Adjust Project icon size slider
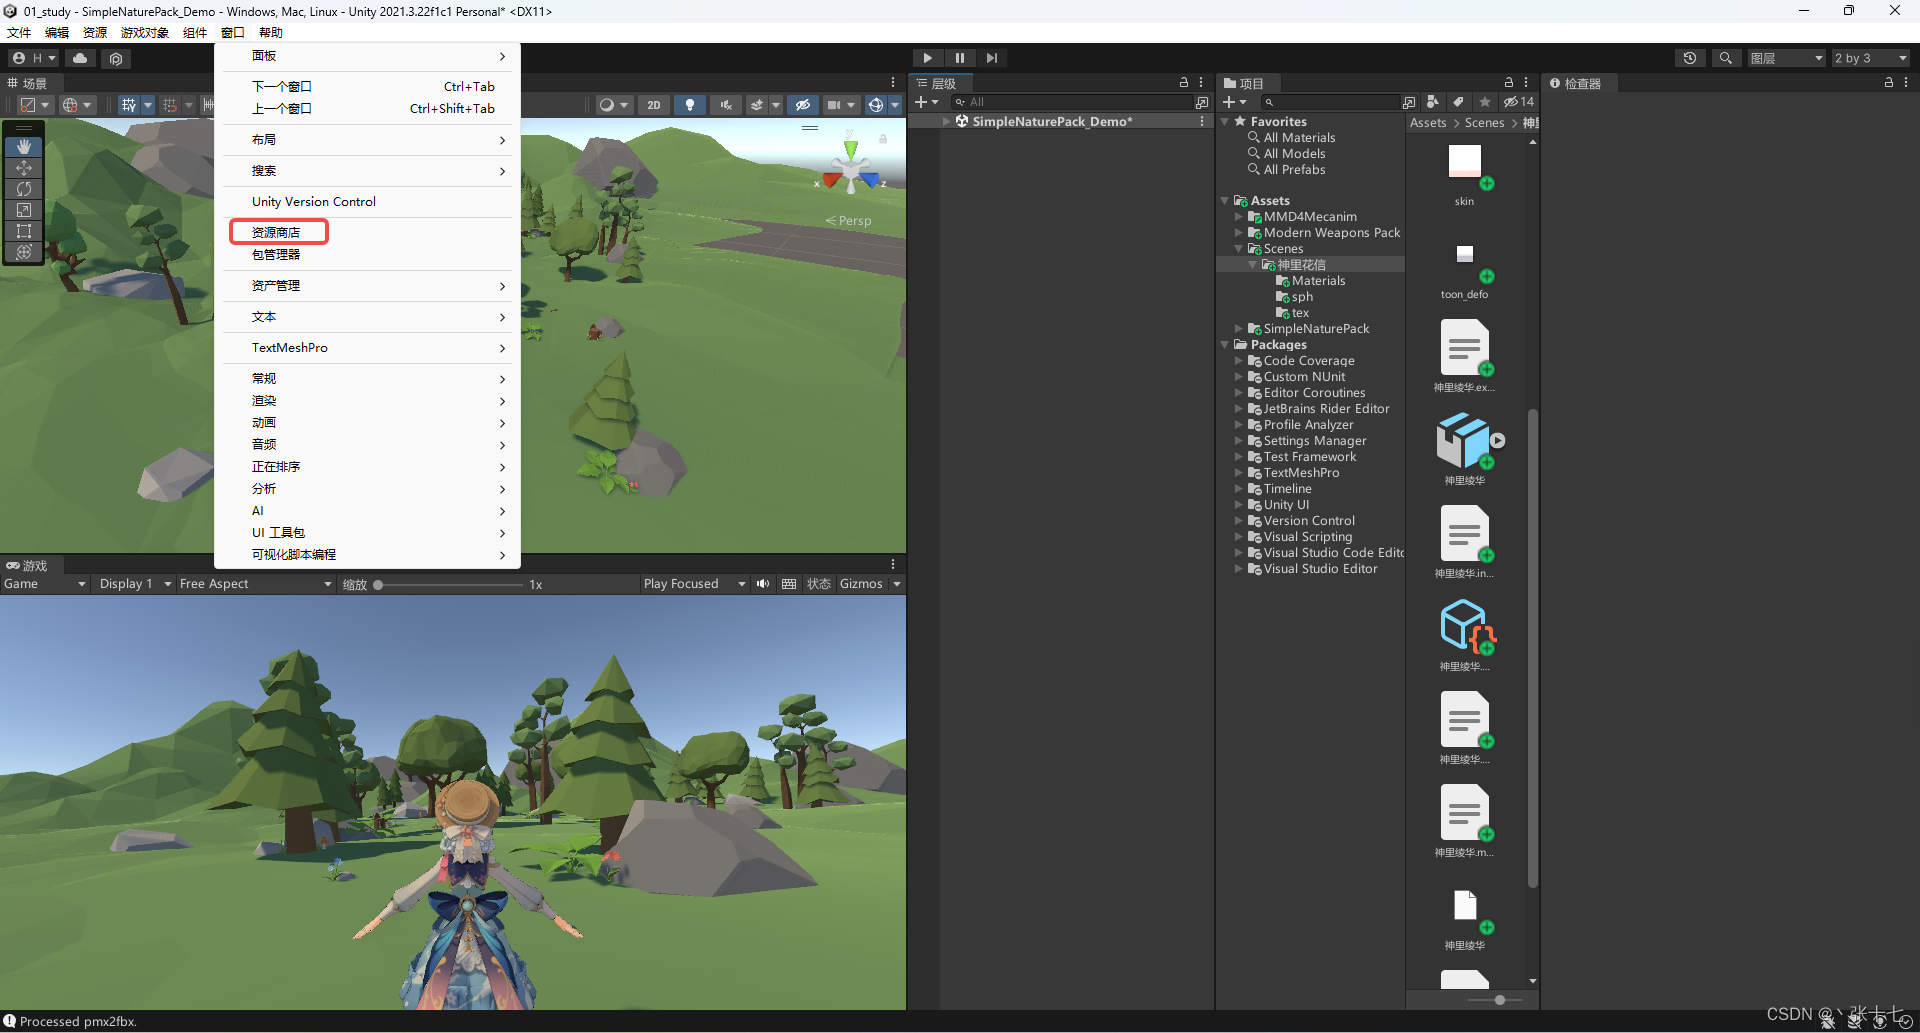This screenshot has width=1920, height=1033. [1495, 1000]
